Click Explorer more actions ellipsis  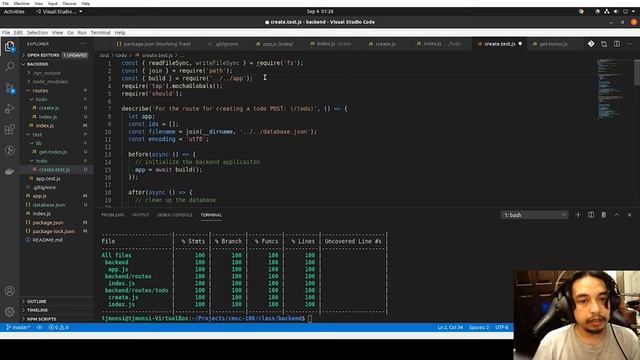83,44
